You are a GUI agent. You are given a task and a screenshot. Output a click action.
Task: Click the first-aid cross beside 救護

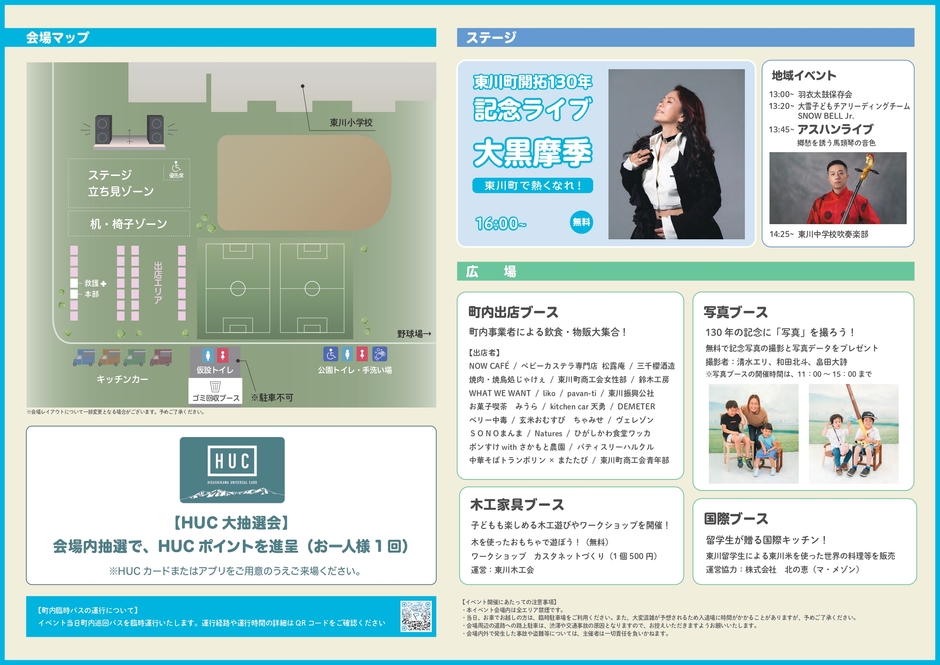103,284
